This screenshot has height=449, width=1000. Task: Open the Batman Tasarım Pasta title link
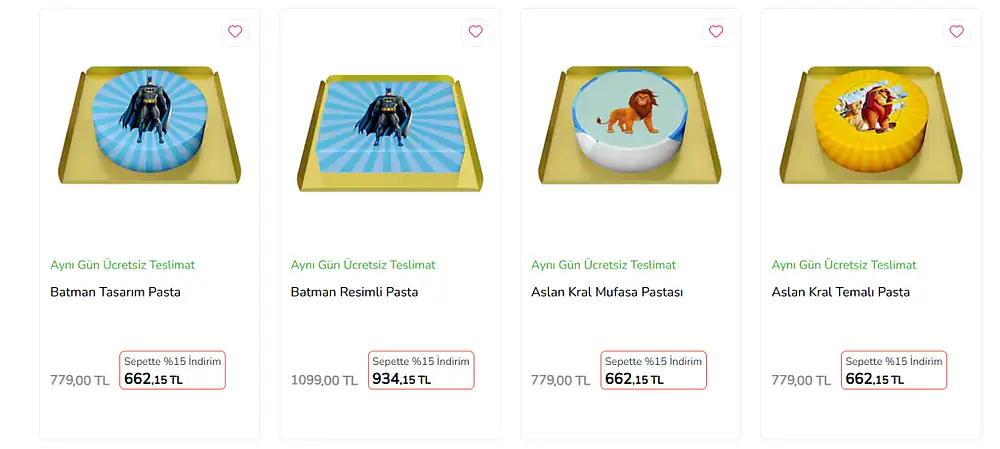click(115, 292)
